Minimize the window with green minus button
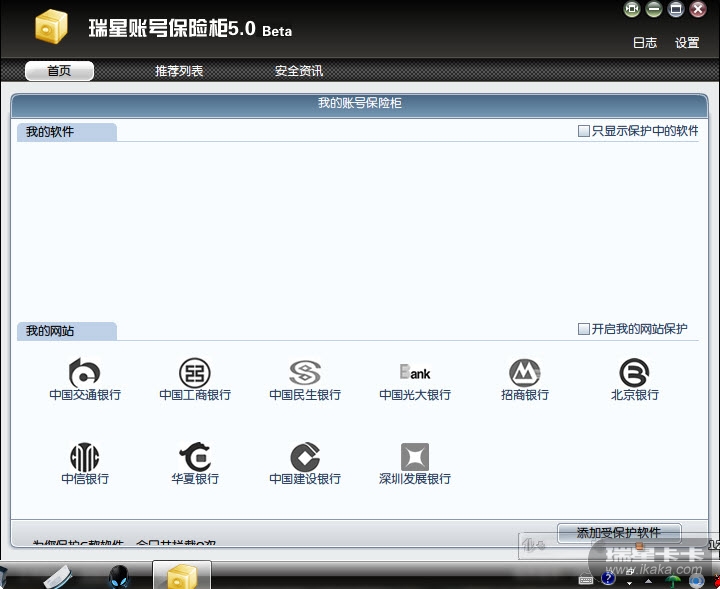 click(x=654, y=9)
